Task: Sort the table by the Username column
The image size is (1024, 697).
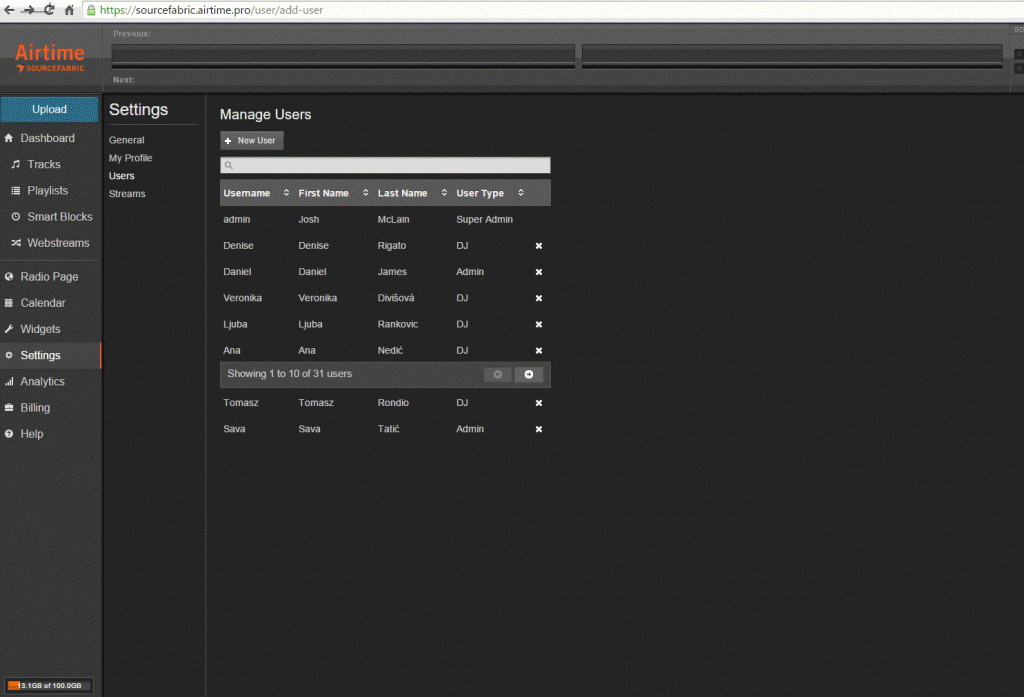Action: 256,193
